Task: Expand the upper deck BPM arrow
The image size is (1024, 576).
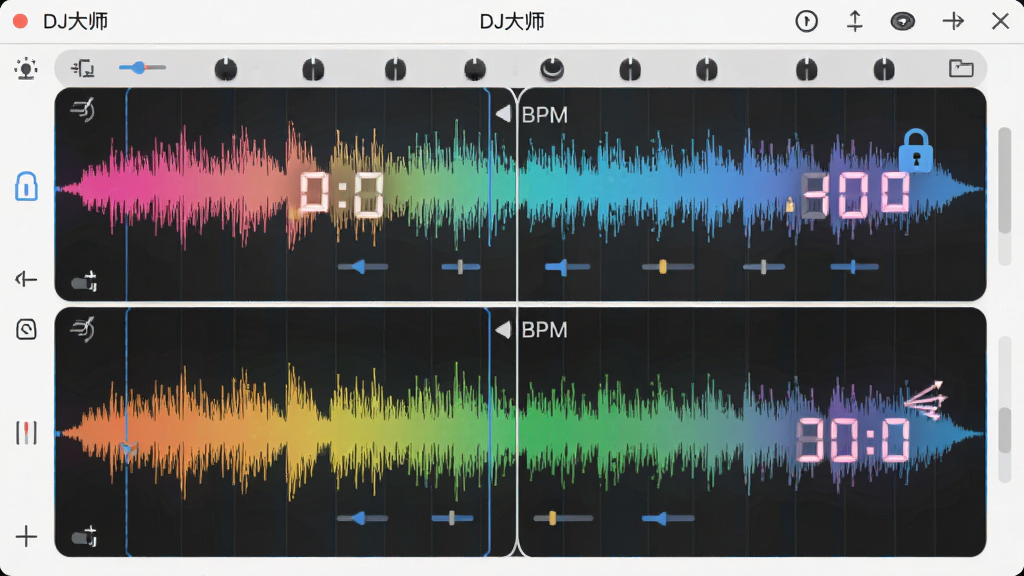Action: [x=503, y=114]
